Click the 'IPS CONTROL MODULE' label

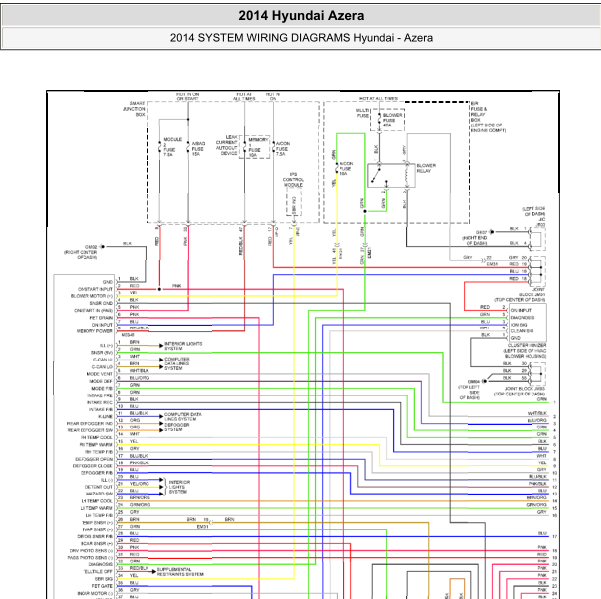[293, 180]
